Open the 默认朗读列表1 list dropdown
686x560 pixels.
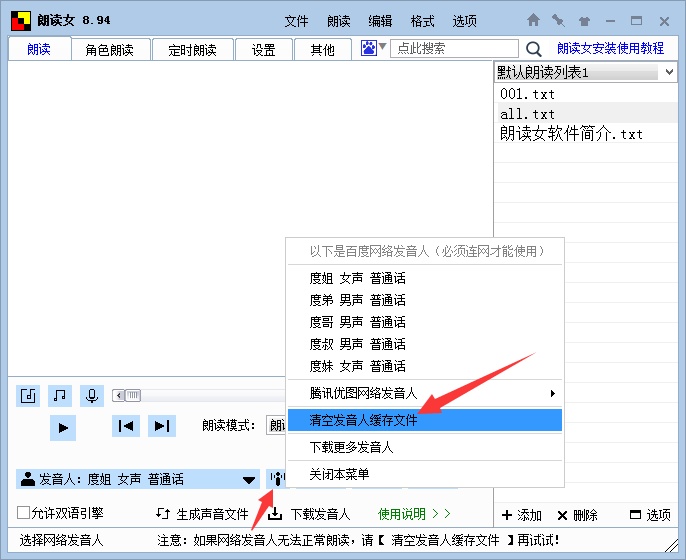coord(669,72)
